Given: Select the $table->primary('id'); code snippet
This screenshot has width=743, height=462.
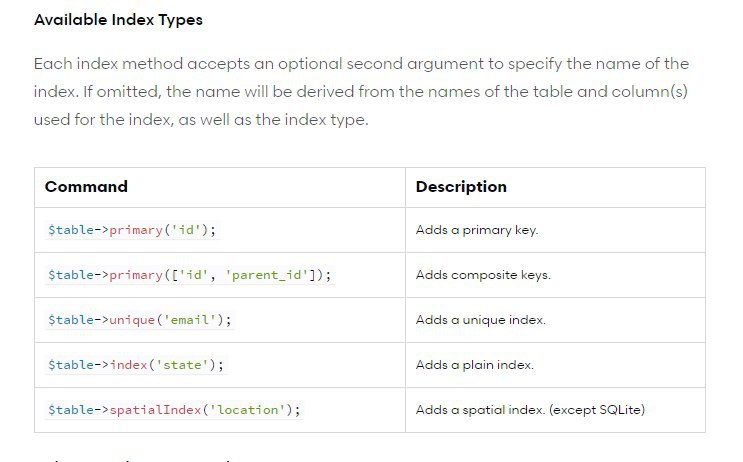Looking at the screenshot, I should tap(132, 230).
